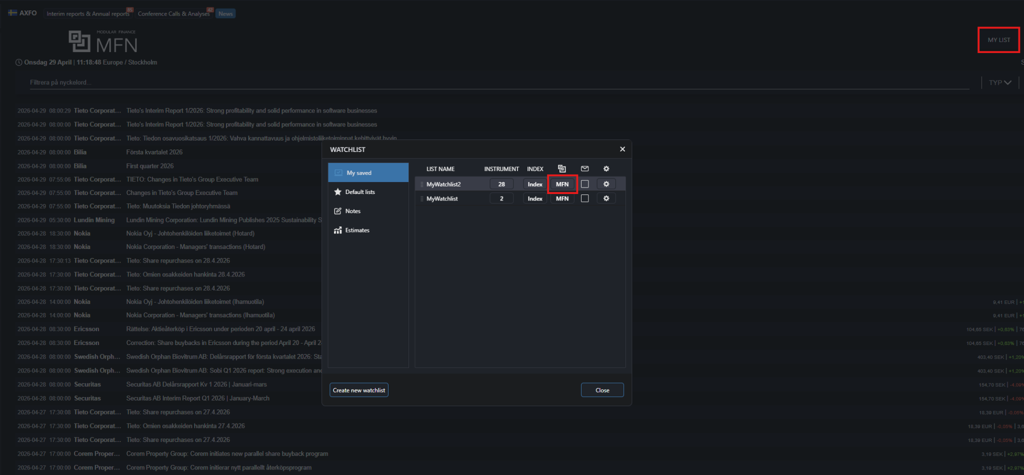The height and width of the screenshot is (475, 1024).
Task: Click the envelope icon in watchlist header
Action: tap(585, 168)
